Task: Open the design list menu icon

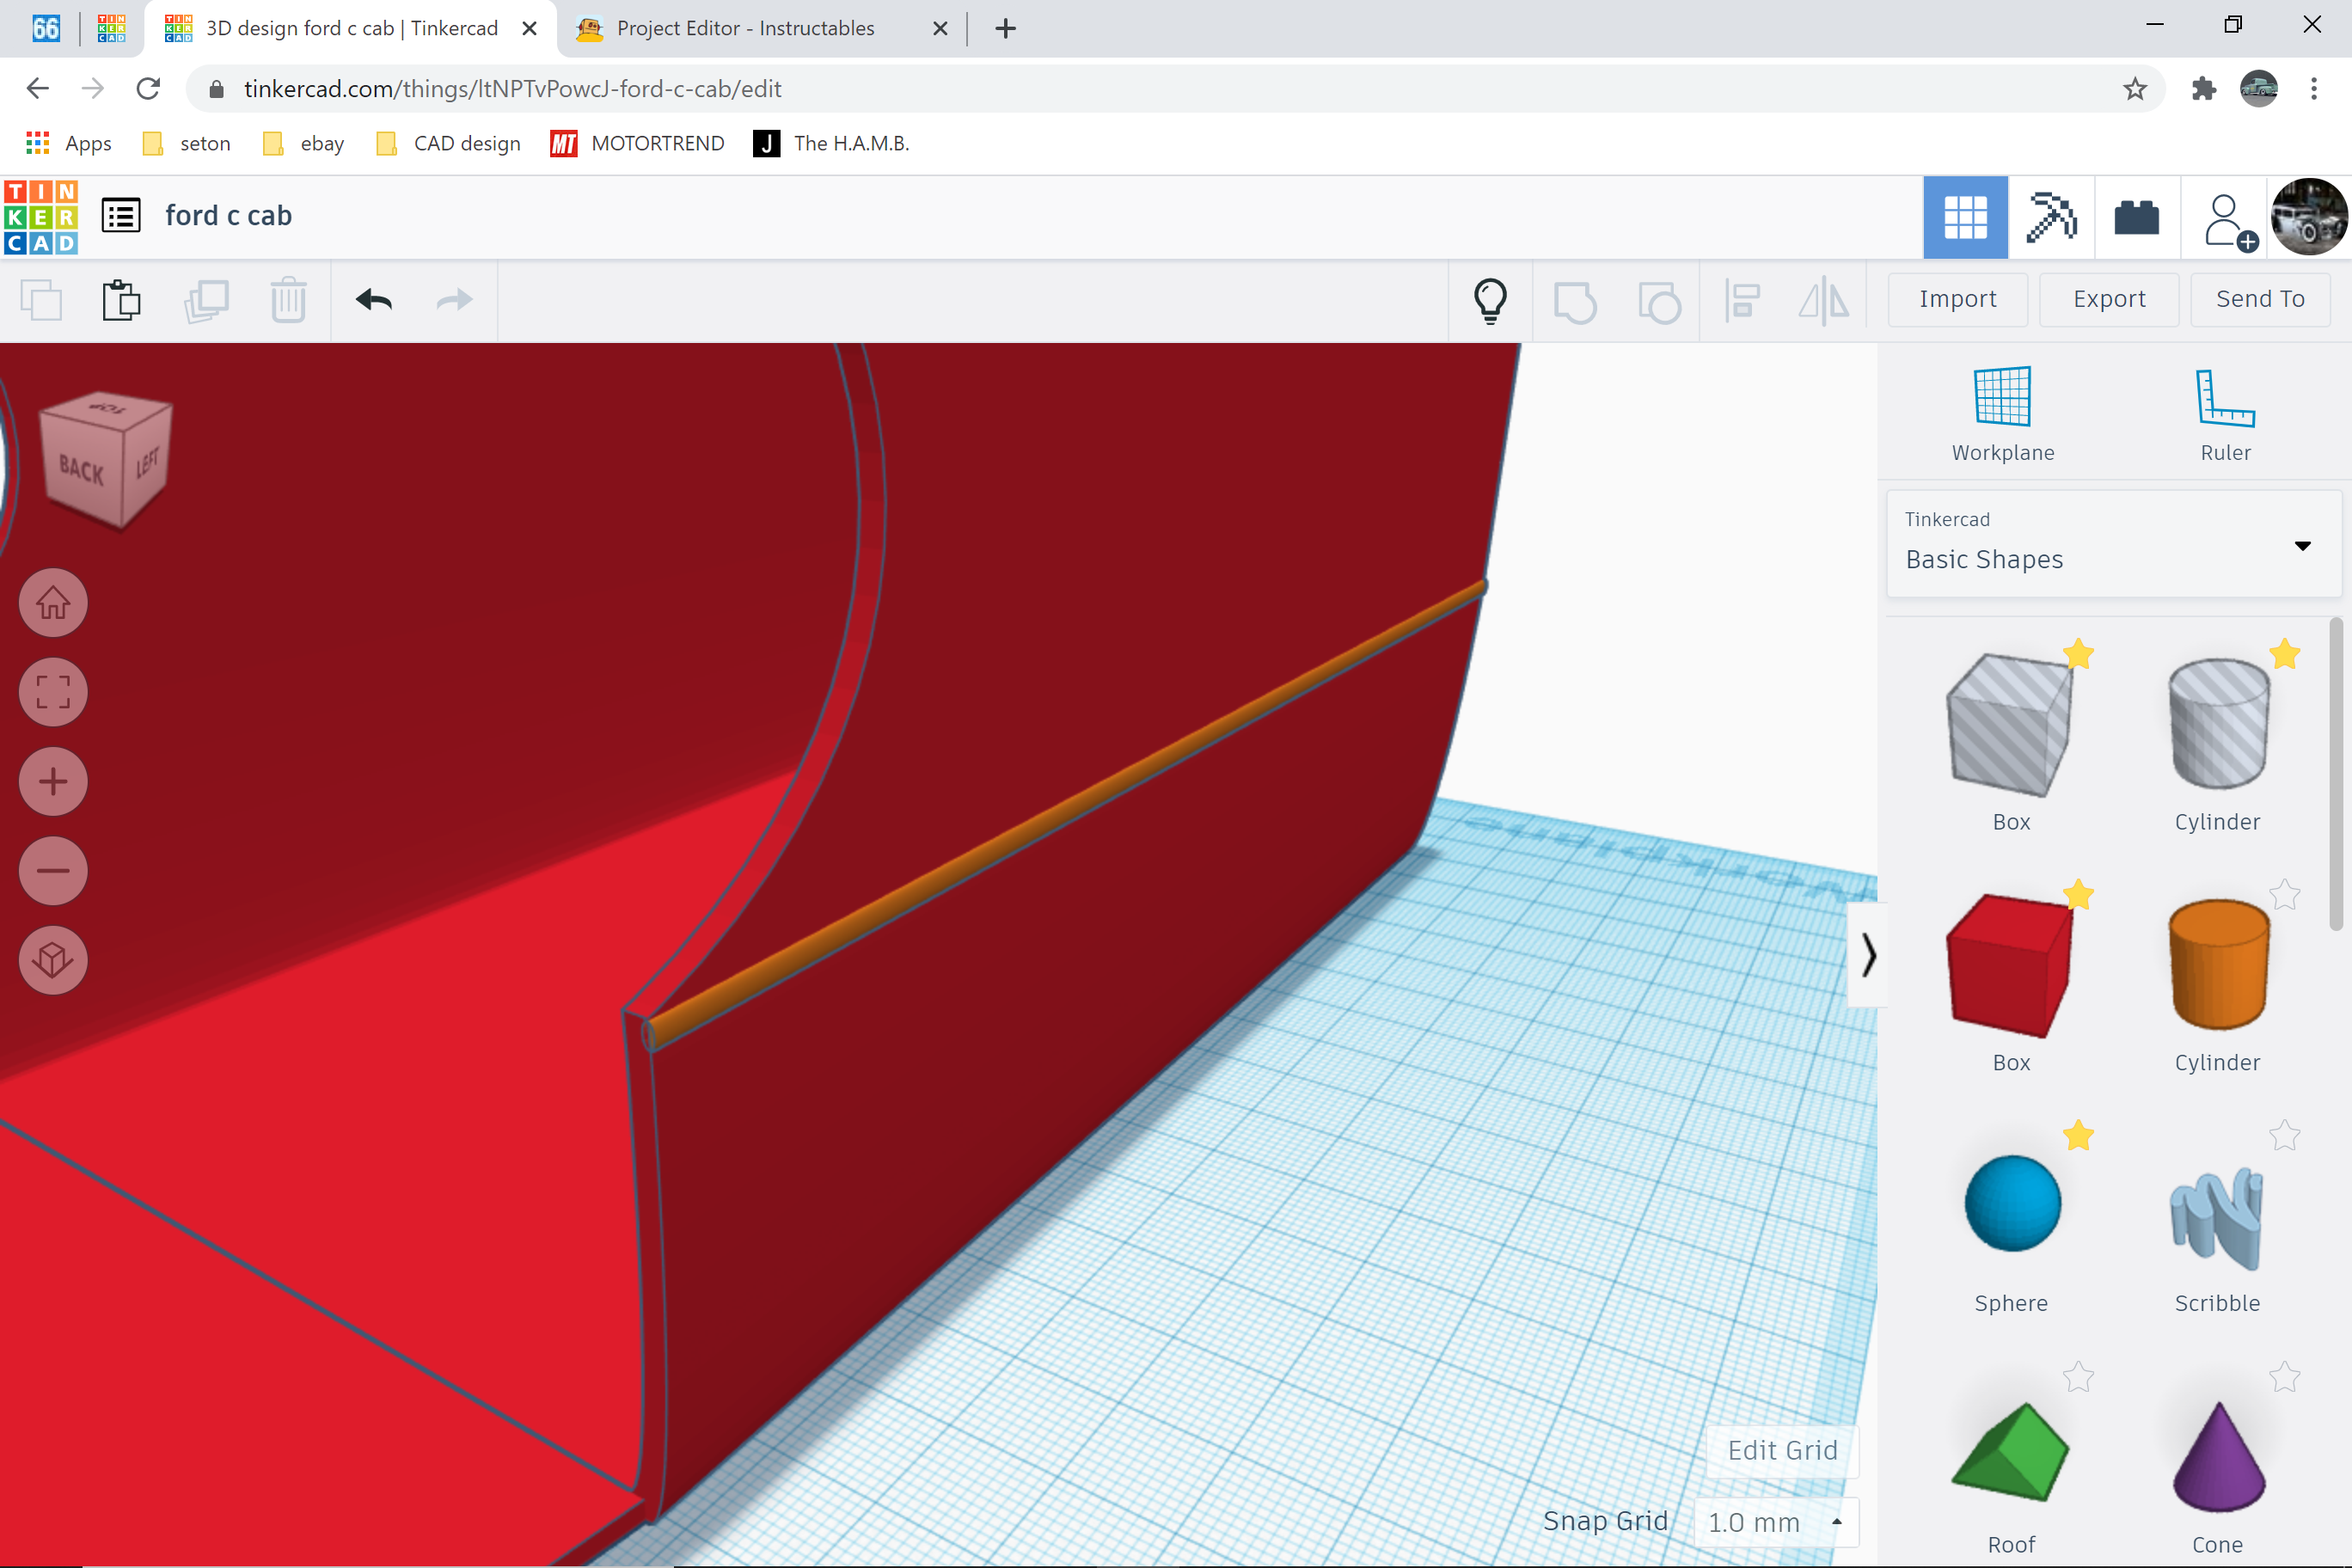Action: pyautogui.click(x=121, y=216)
